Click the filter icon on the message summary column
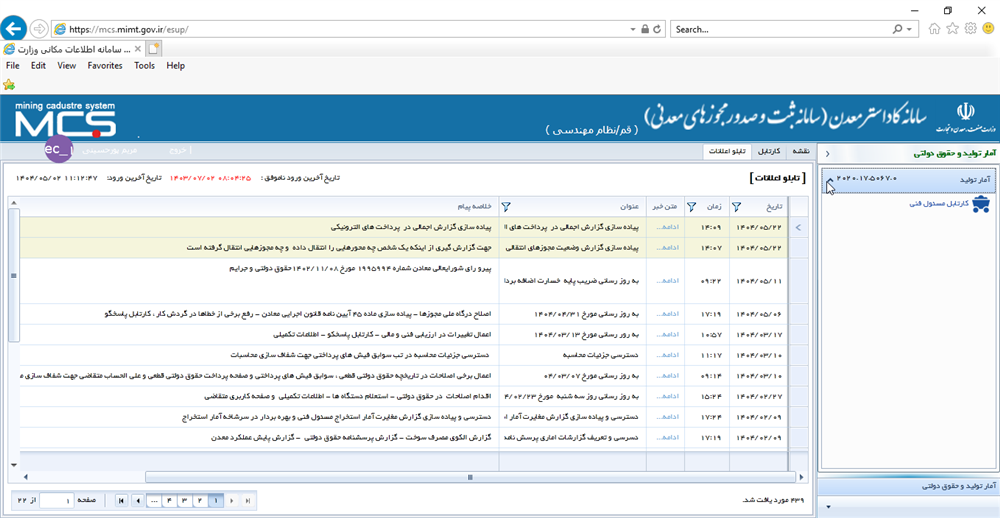Screen dimensions: 1000x518 pyautogui.click(x=505, y=207)
